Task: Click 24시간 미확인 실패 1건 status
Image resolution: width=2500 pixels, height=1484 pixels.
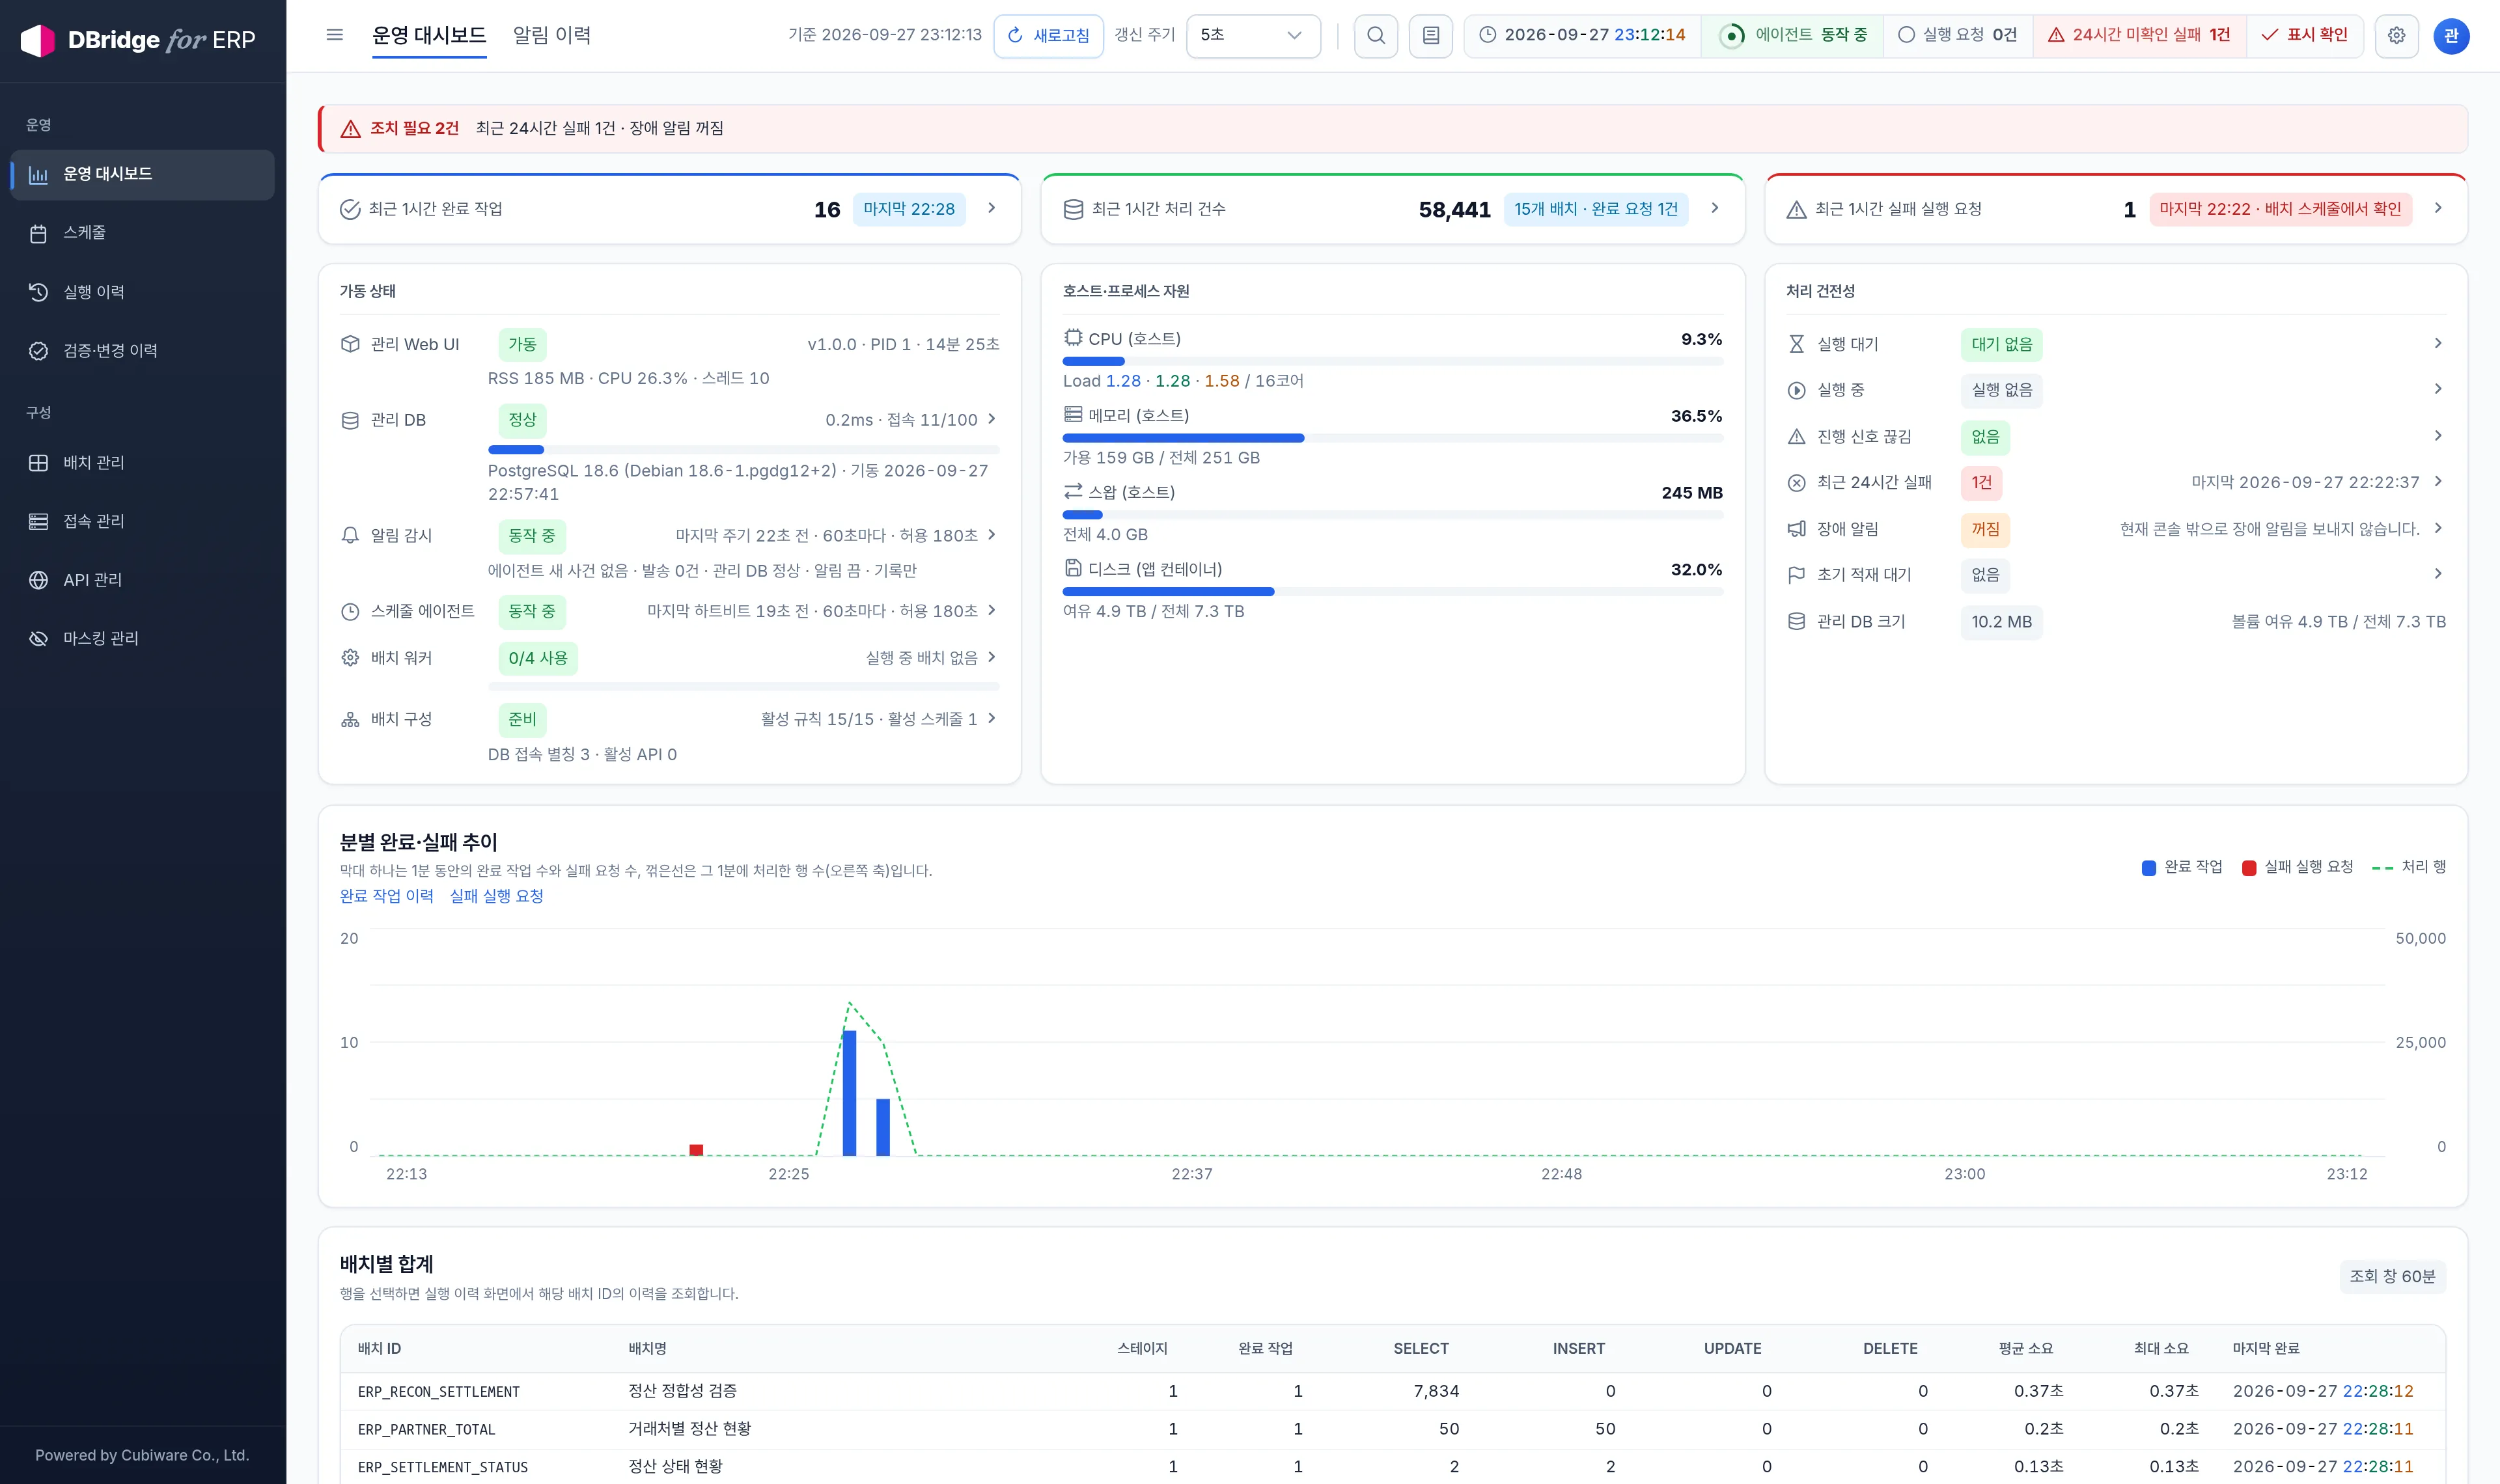Action: coord(2139,35)
